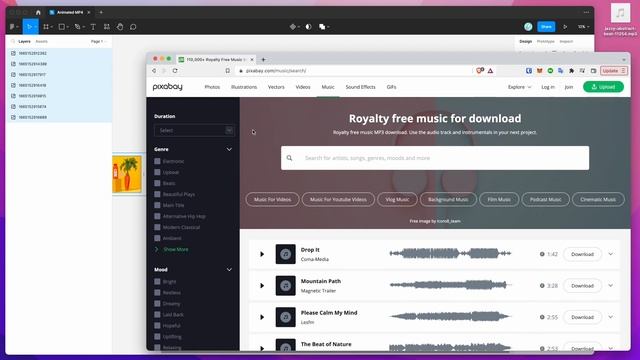
Task: Expand details chevron for Drop It track
Action: 610,254
